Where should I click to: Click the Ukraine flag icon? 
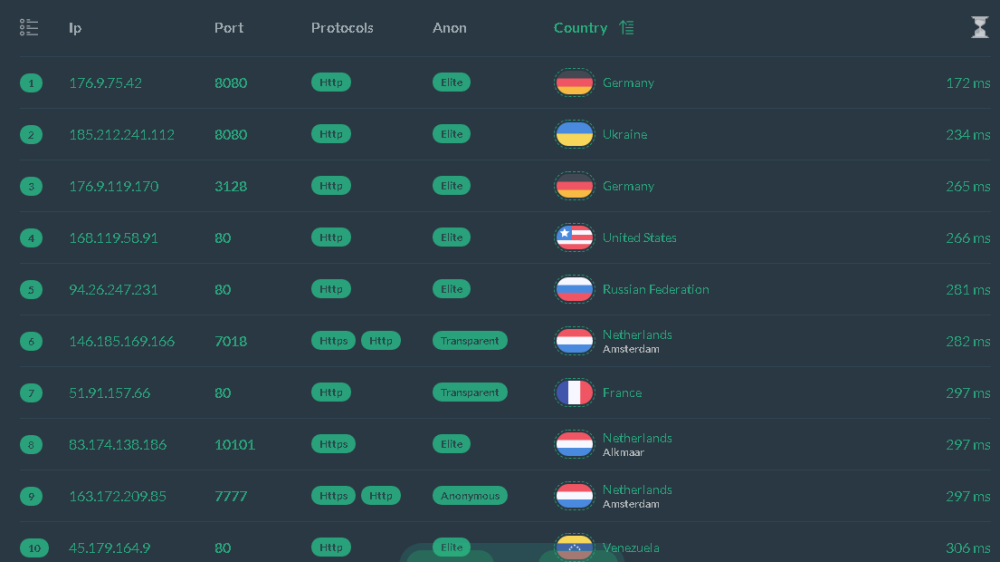(x=574, y=135)
